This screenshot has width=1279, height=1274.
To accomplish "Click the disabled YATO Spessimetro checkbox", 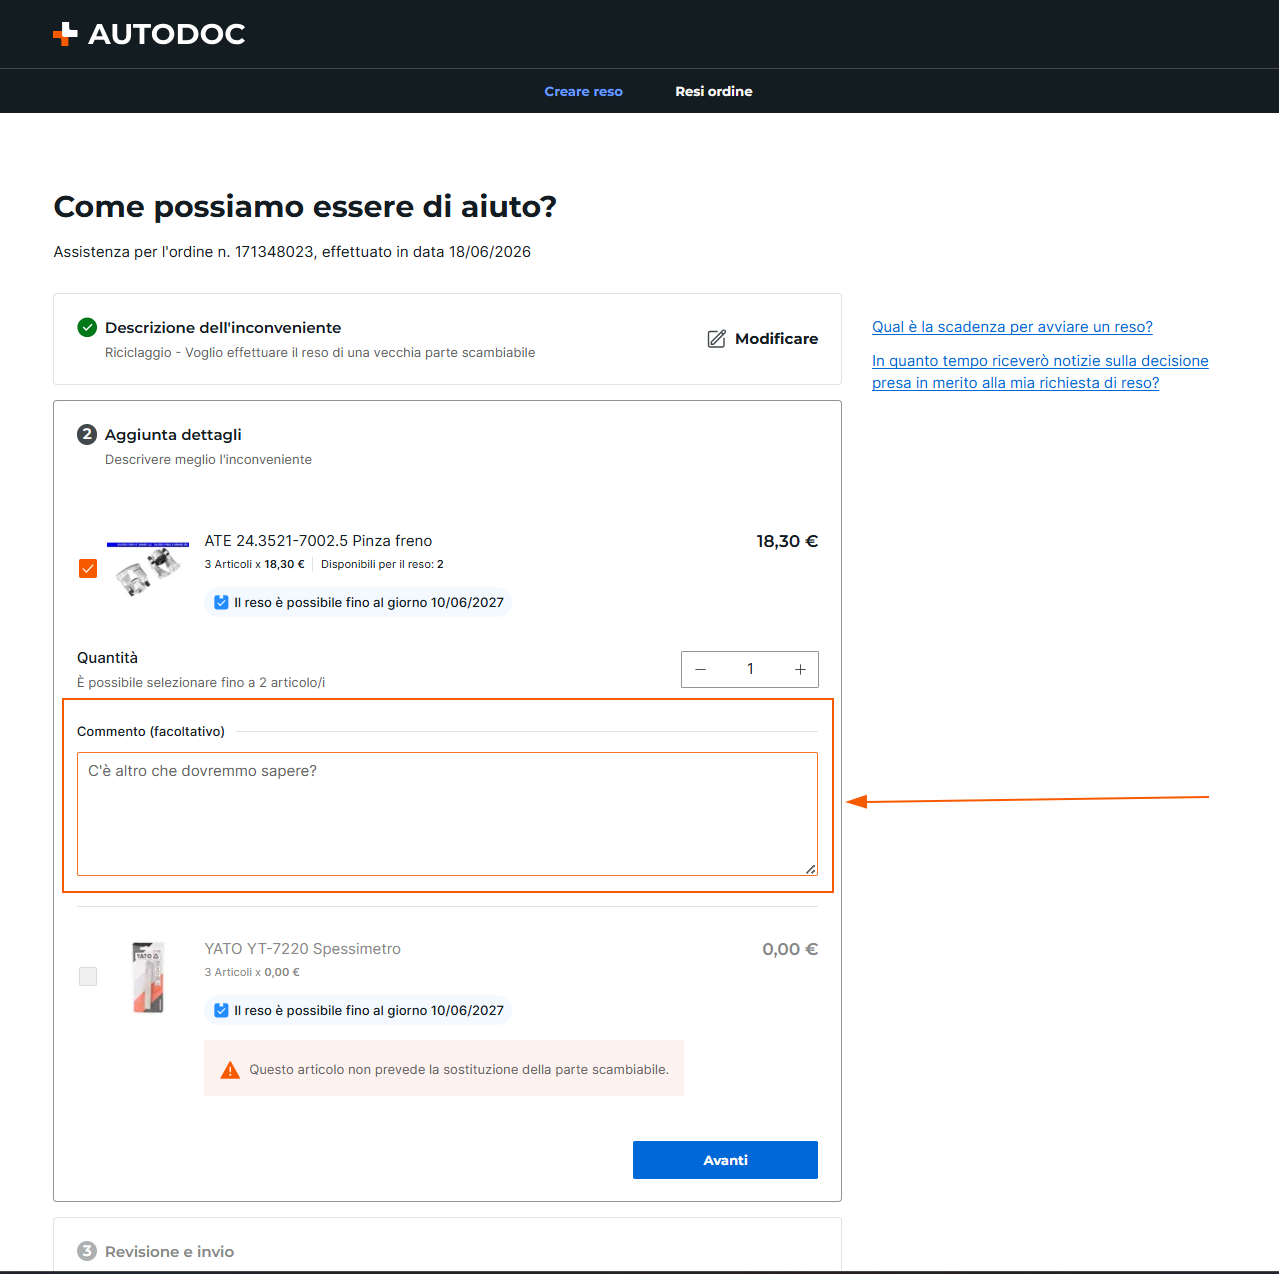I will (x=88, y=976).
